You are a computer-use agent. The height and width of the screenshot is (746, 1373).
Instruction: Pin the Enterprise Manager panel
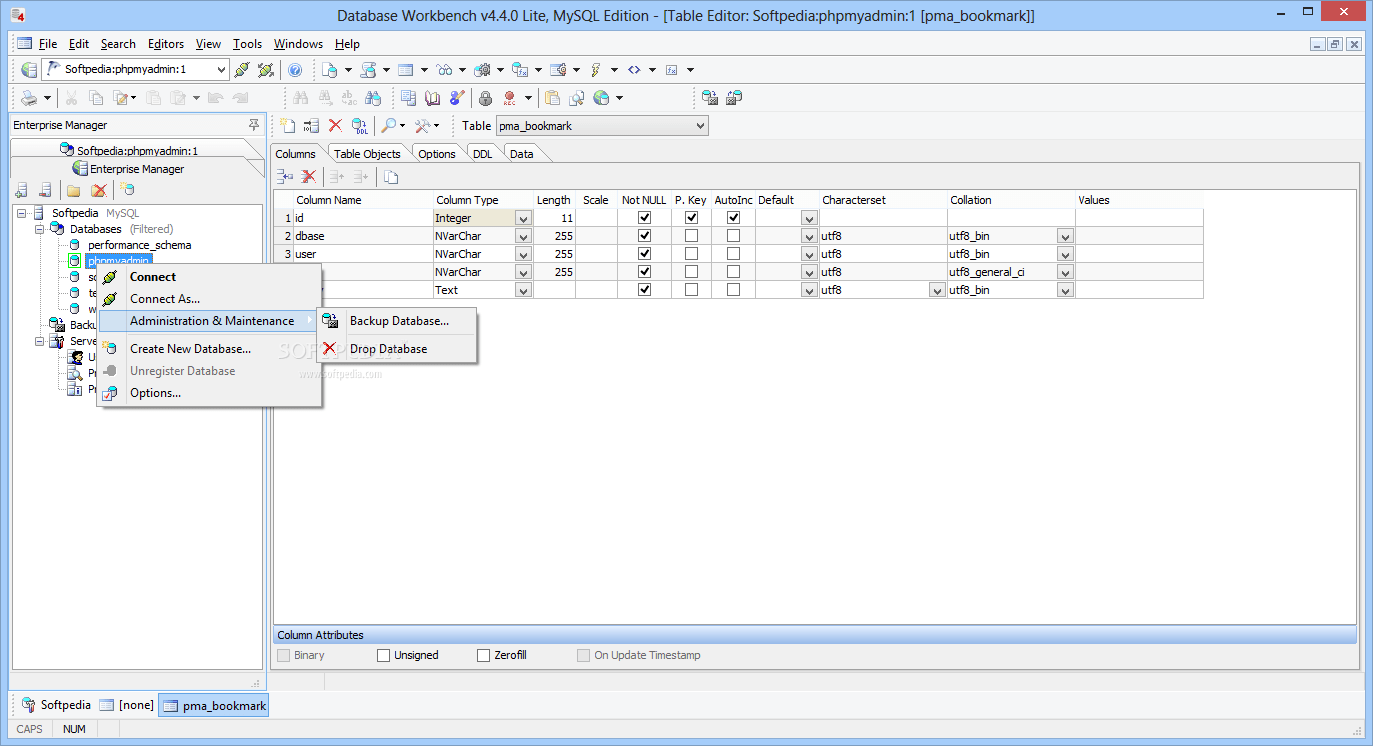(x=254, y=125)
